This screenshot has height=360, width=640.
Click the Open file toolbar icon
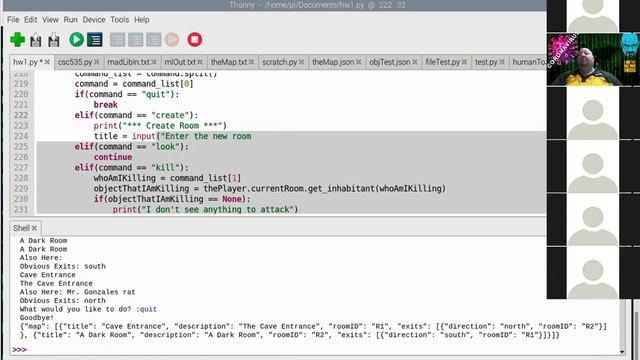click(36, 40)
